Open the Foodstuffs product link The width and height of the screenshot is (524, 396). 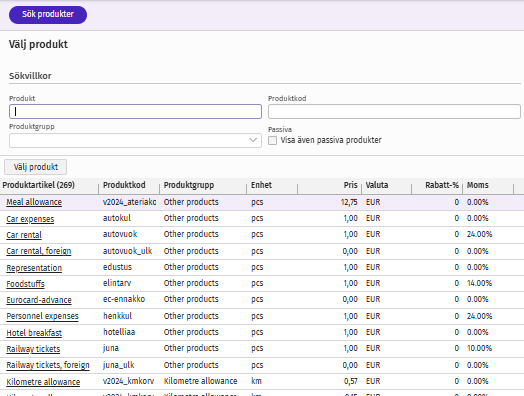point(25,284)
